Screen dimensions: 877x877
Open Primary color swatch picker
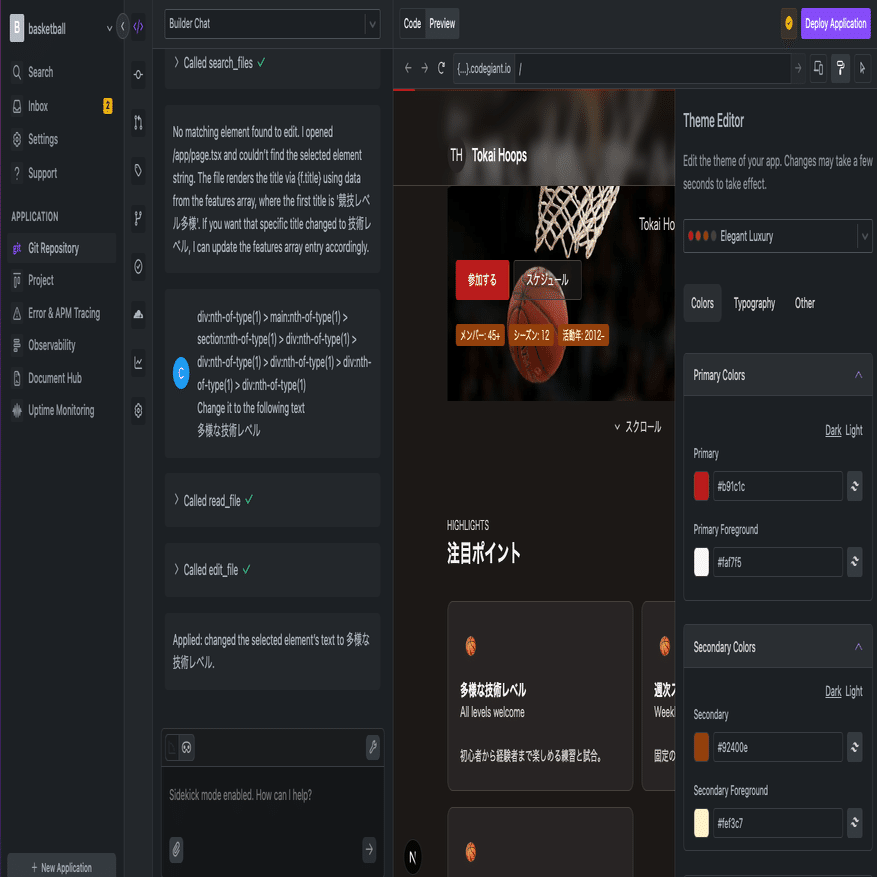click(x=701, y=486)
